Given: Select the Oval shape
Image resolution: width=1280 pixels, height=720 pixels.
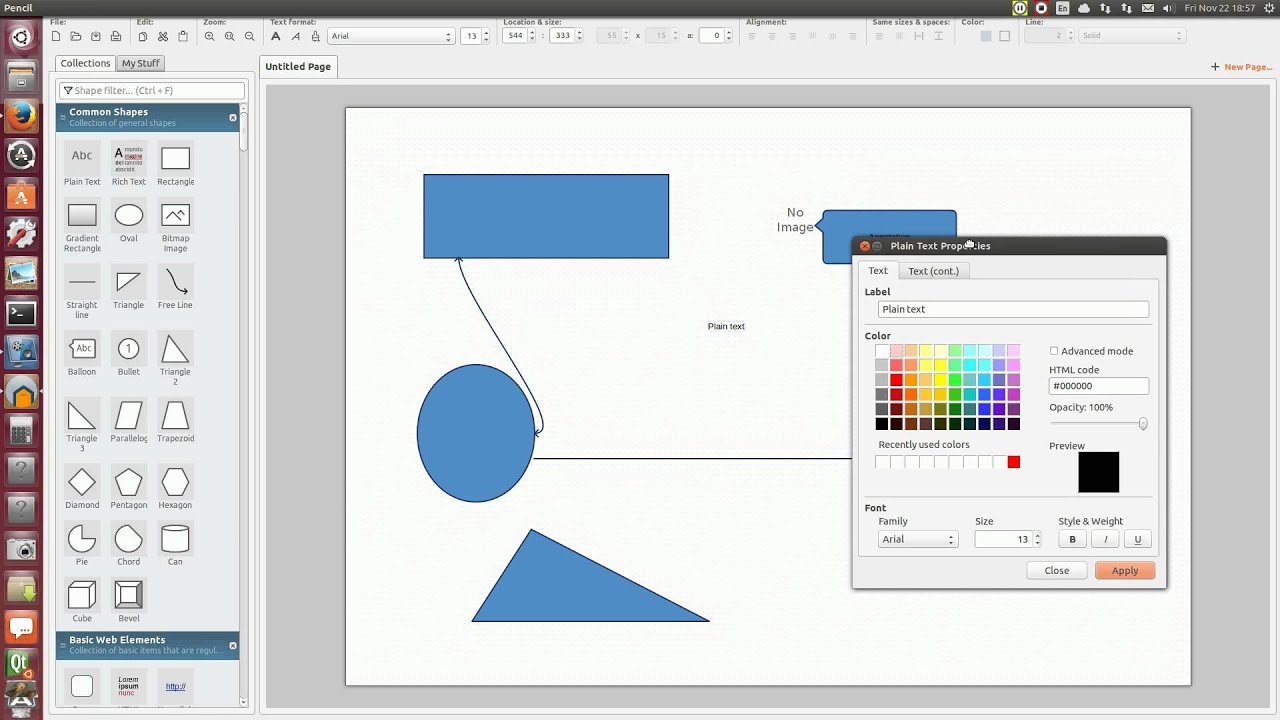Looking at the screenshot, I should pyautogui.click(x=128, y=222).
